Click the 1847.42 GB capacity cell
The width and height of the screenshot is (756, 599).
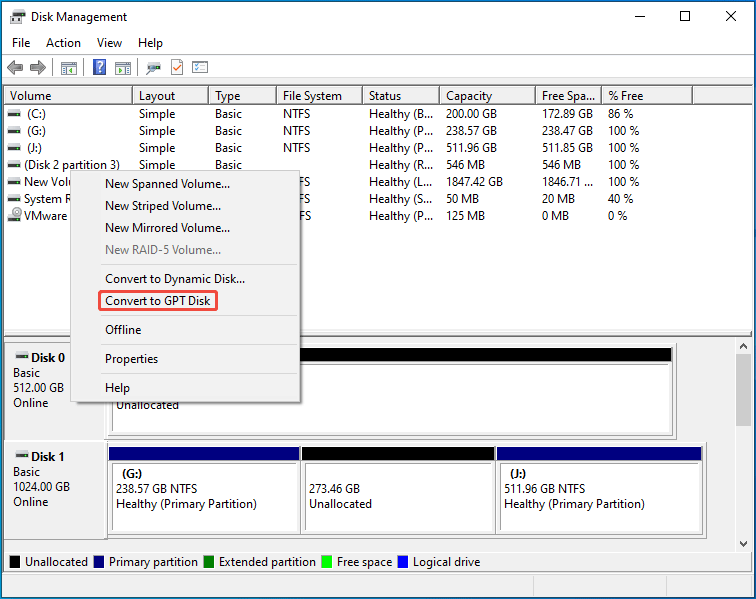474,182
